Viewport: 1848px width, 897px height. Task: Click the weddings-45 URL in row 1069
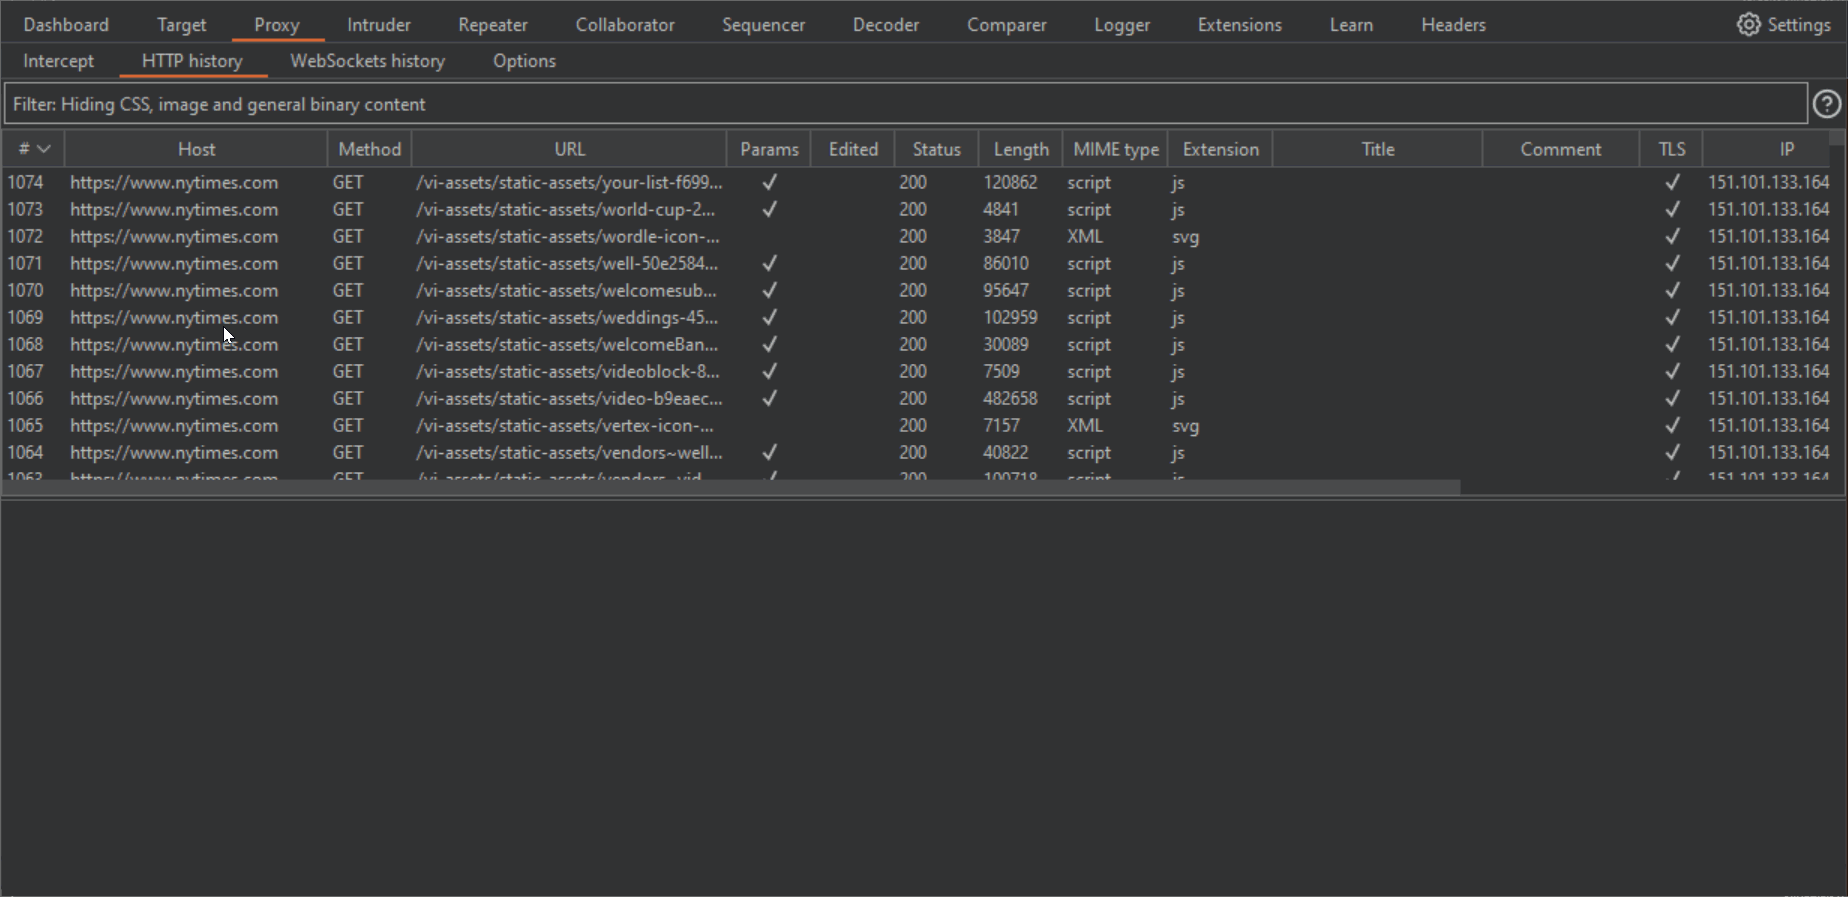[x=568, y=317]
